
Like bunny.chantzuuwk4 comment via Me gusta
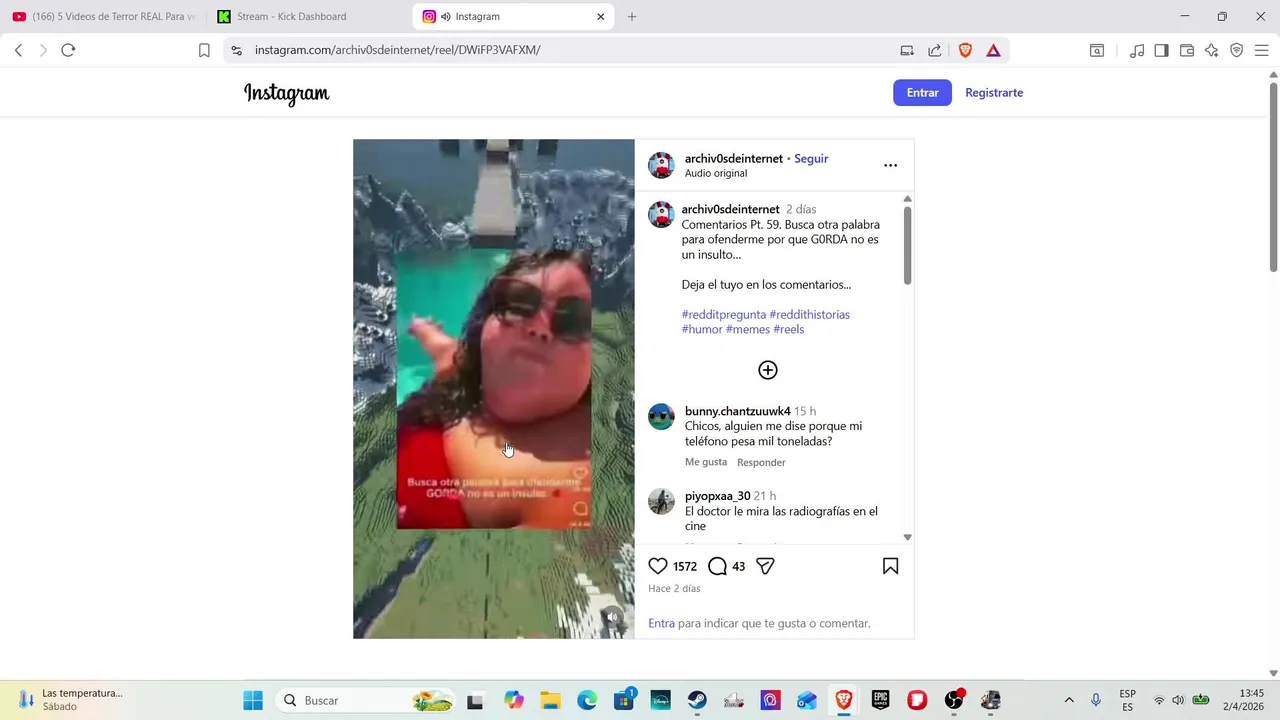click(x=706, y=462)
